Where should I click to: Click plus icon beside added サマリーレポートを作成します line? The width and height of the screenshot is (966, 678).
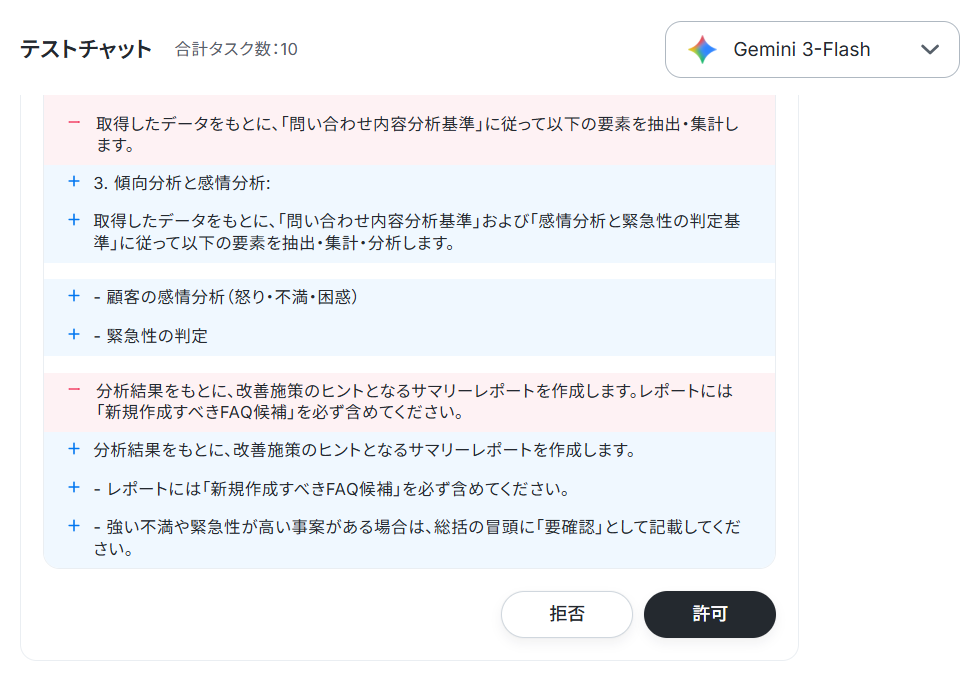(x=74, y=449)
